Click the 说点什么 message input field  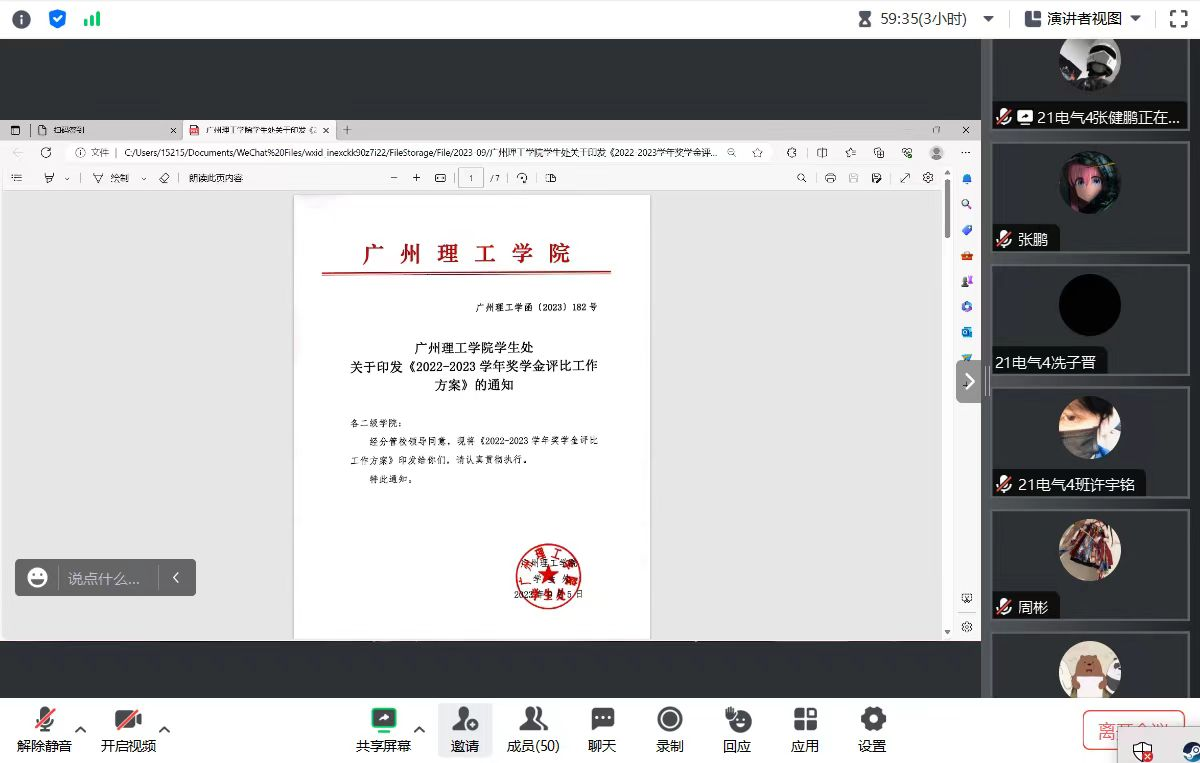pos(104,578)
